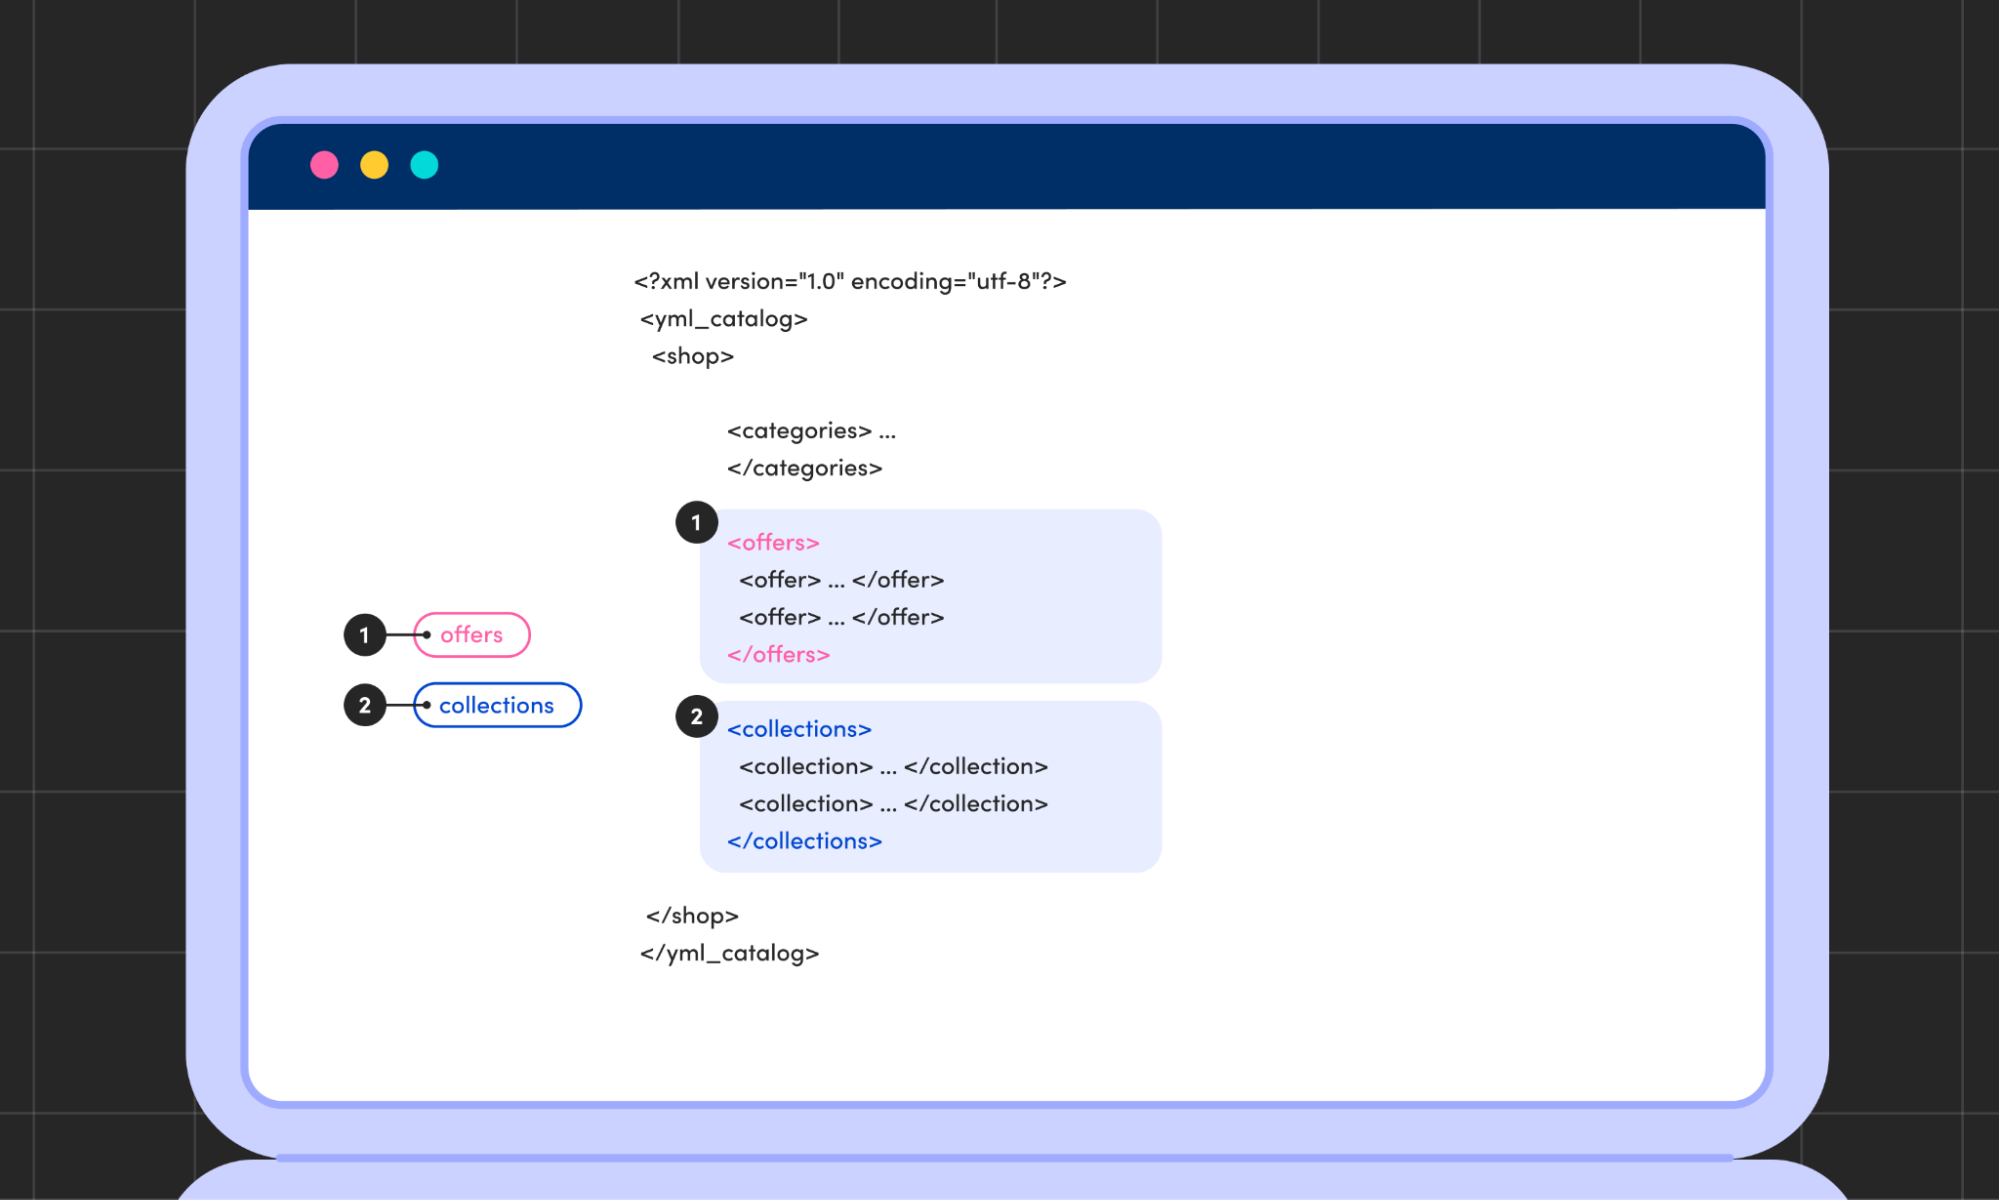This screenshot has width=1999, height=1200.
Task: Click the first <offer> line
Action: click(841, 580)
